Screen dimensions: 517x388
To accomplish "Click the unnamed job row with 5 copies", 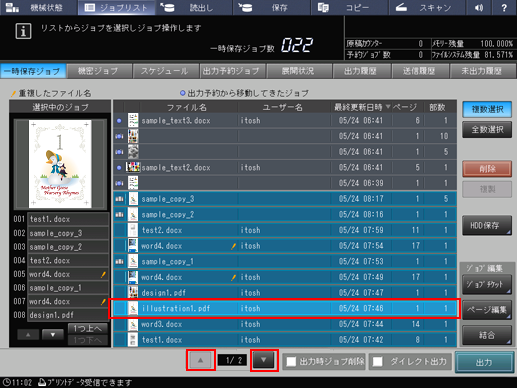I will 285,152.
